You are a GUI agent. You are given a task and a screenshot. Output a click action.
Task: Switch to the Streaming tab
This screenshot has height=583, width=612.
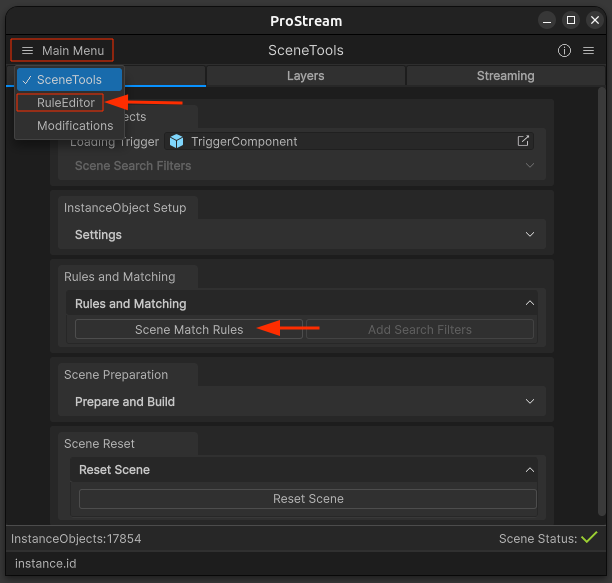point(505,76)
